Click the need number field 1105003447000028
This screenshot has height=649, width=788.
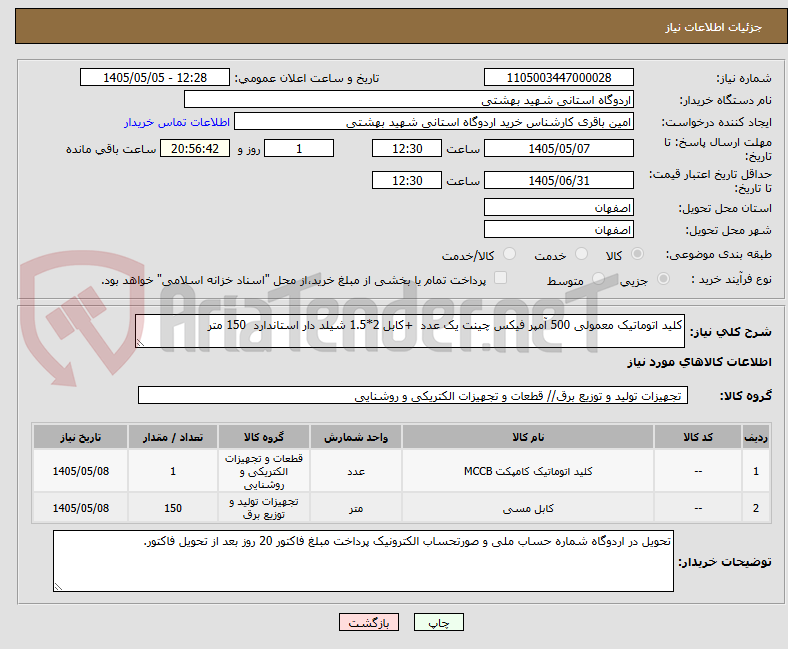(x=559, y=77)
